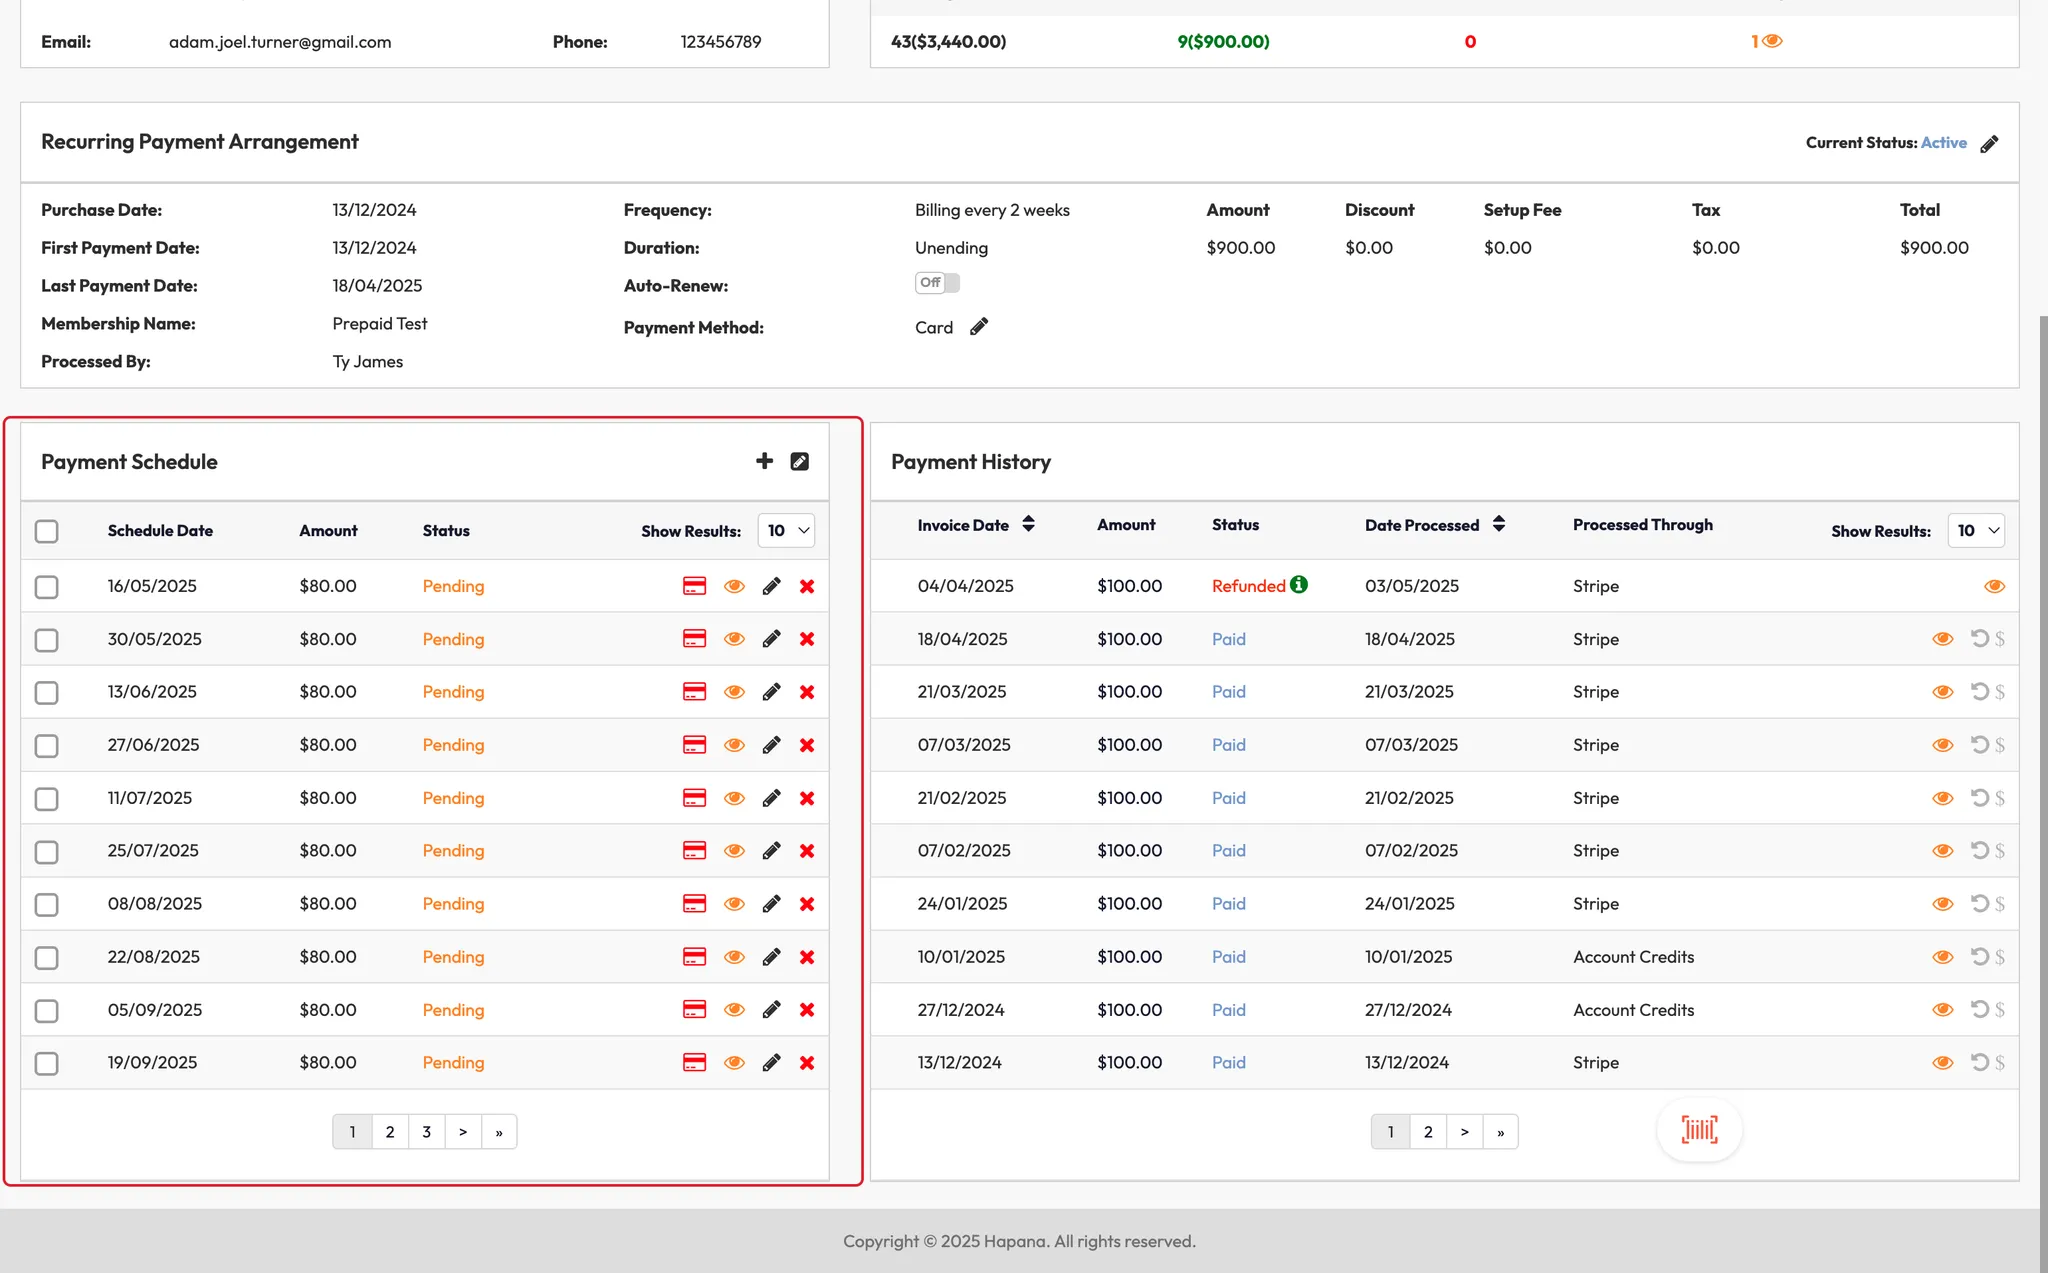Open Payment Schedule Show Results dropdown
Screen dimensions: 2048x1273
click(786, 531)
